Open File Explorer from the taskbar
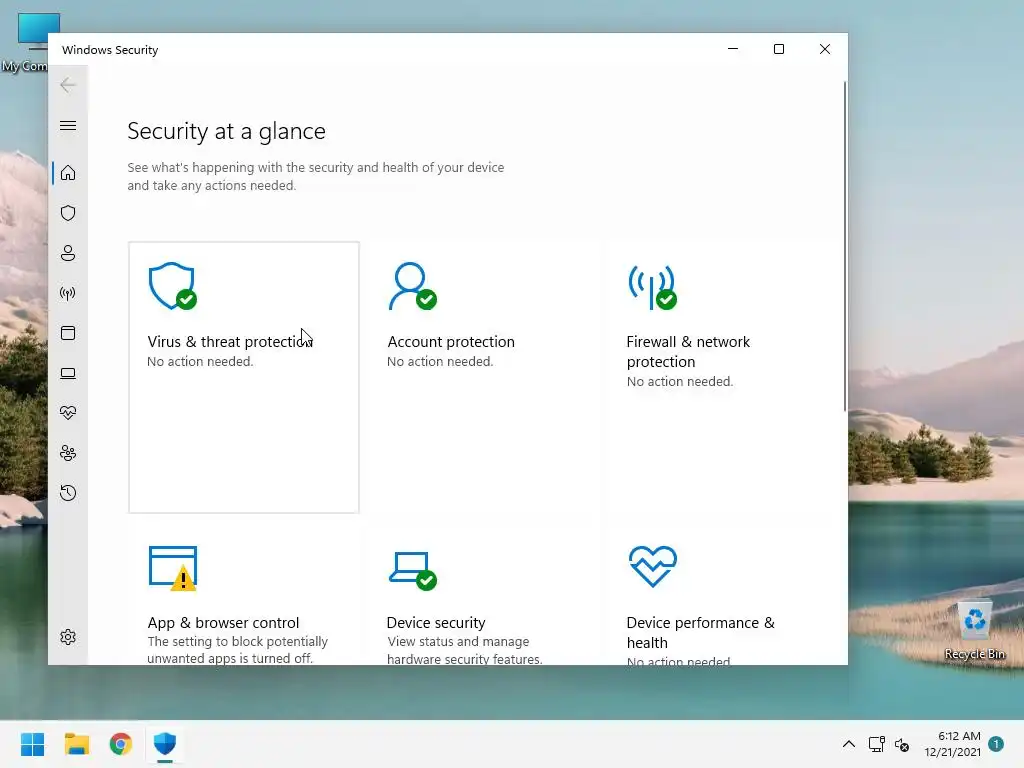The image size is (1024, 768). pyautogui.click(x=77, y=744)
